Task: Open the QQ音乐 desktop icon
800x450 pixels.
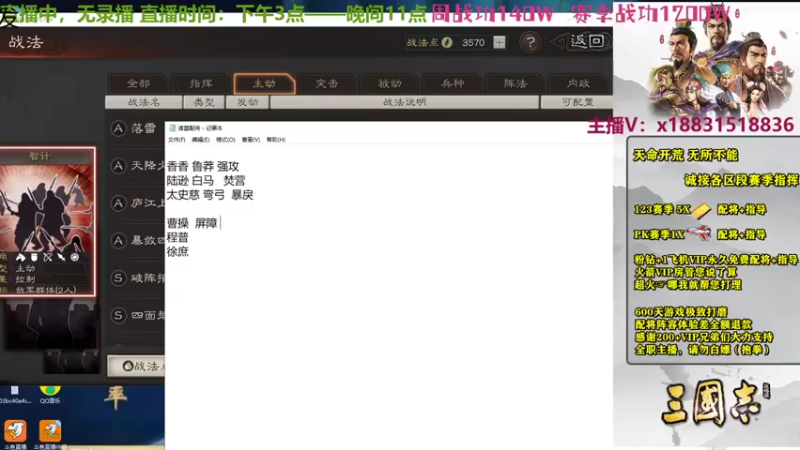Action: click(x=50, y=394)
